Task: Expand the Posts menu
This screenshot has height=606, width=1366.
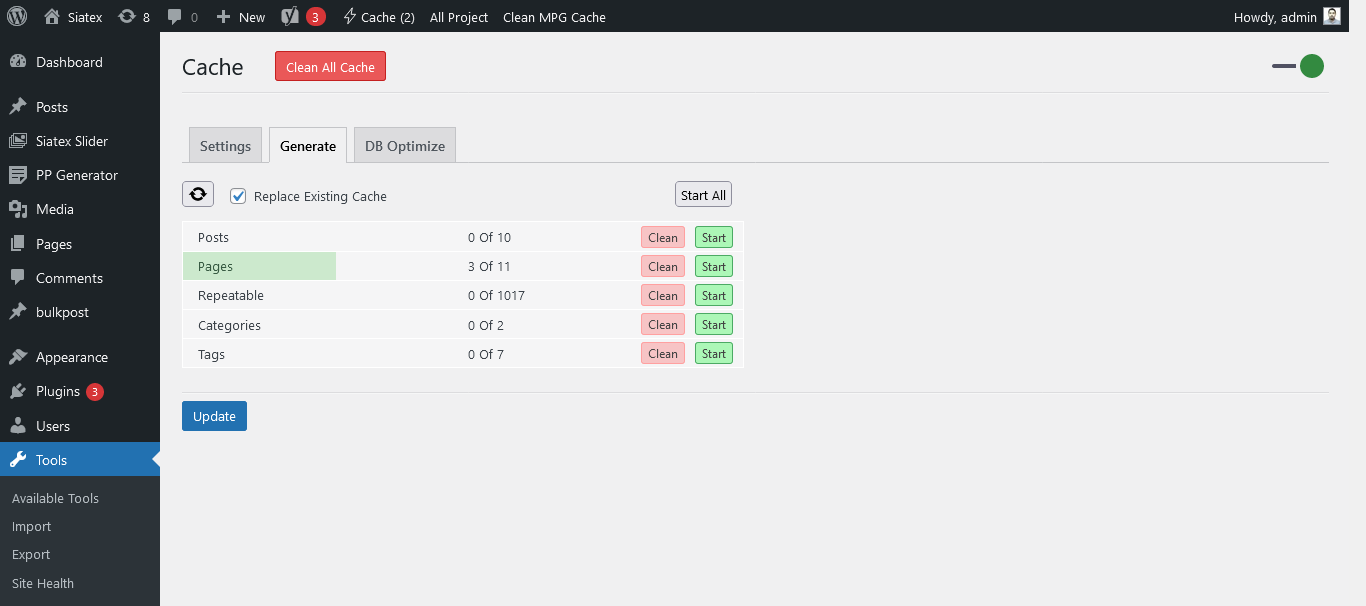Action: click(x=52, y=106)
